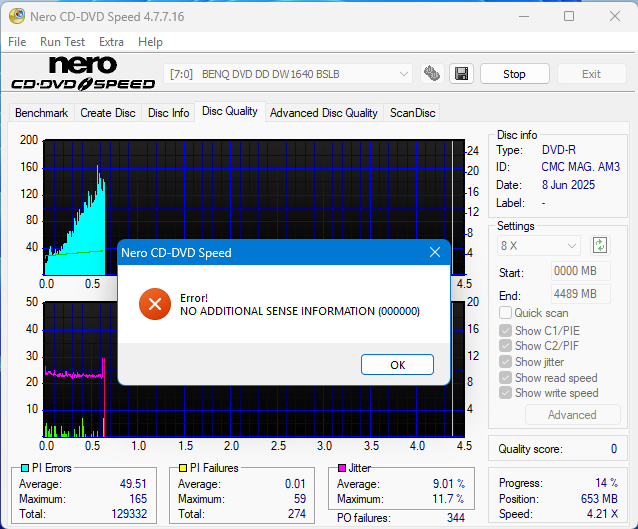The image size is (638, 529).
Task: Click the yellow PI Failures legend square
Action: point(184,468)
